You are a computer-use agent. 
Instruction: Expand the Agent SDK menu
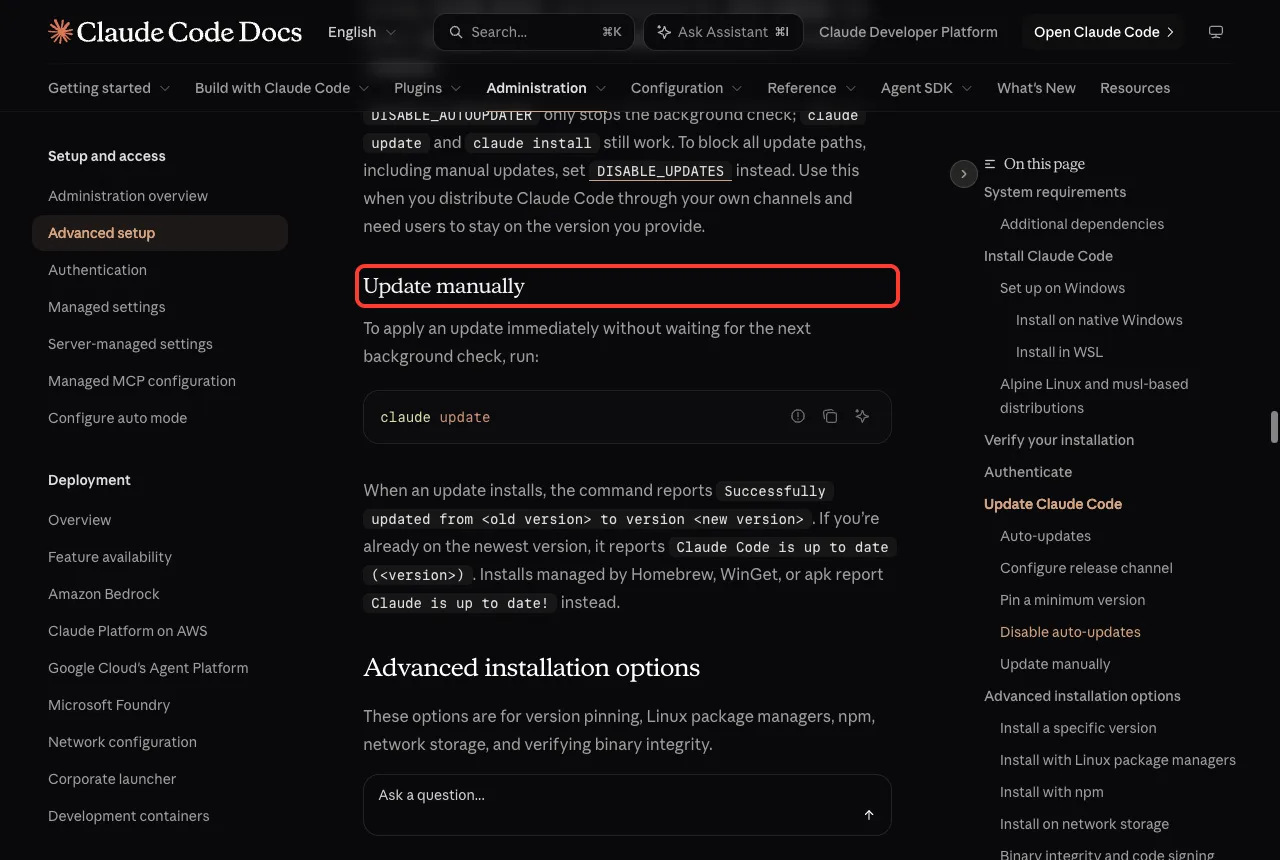click(927, 88)
